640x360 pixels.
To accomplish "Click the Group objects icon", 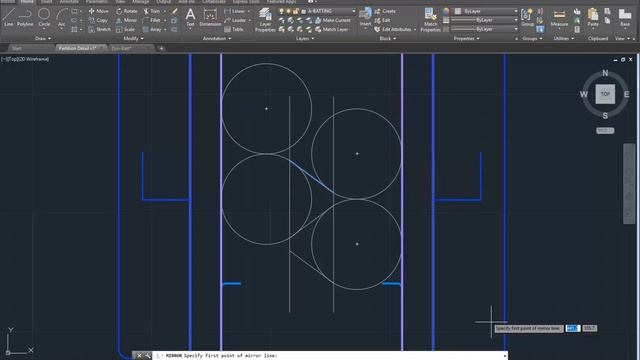I will coord(527,17).
